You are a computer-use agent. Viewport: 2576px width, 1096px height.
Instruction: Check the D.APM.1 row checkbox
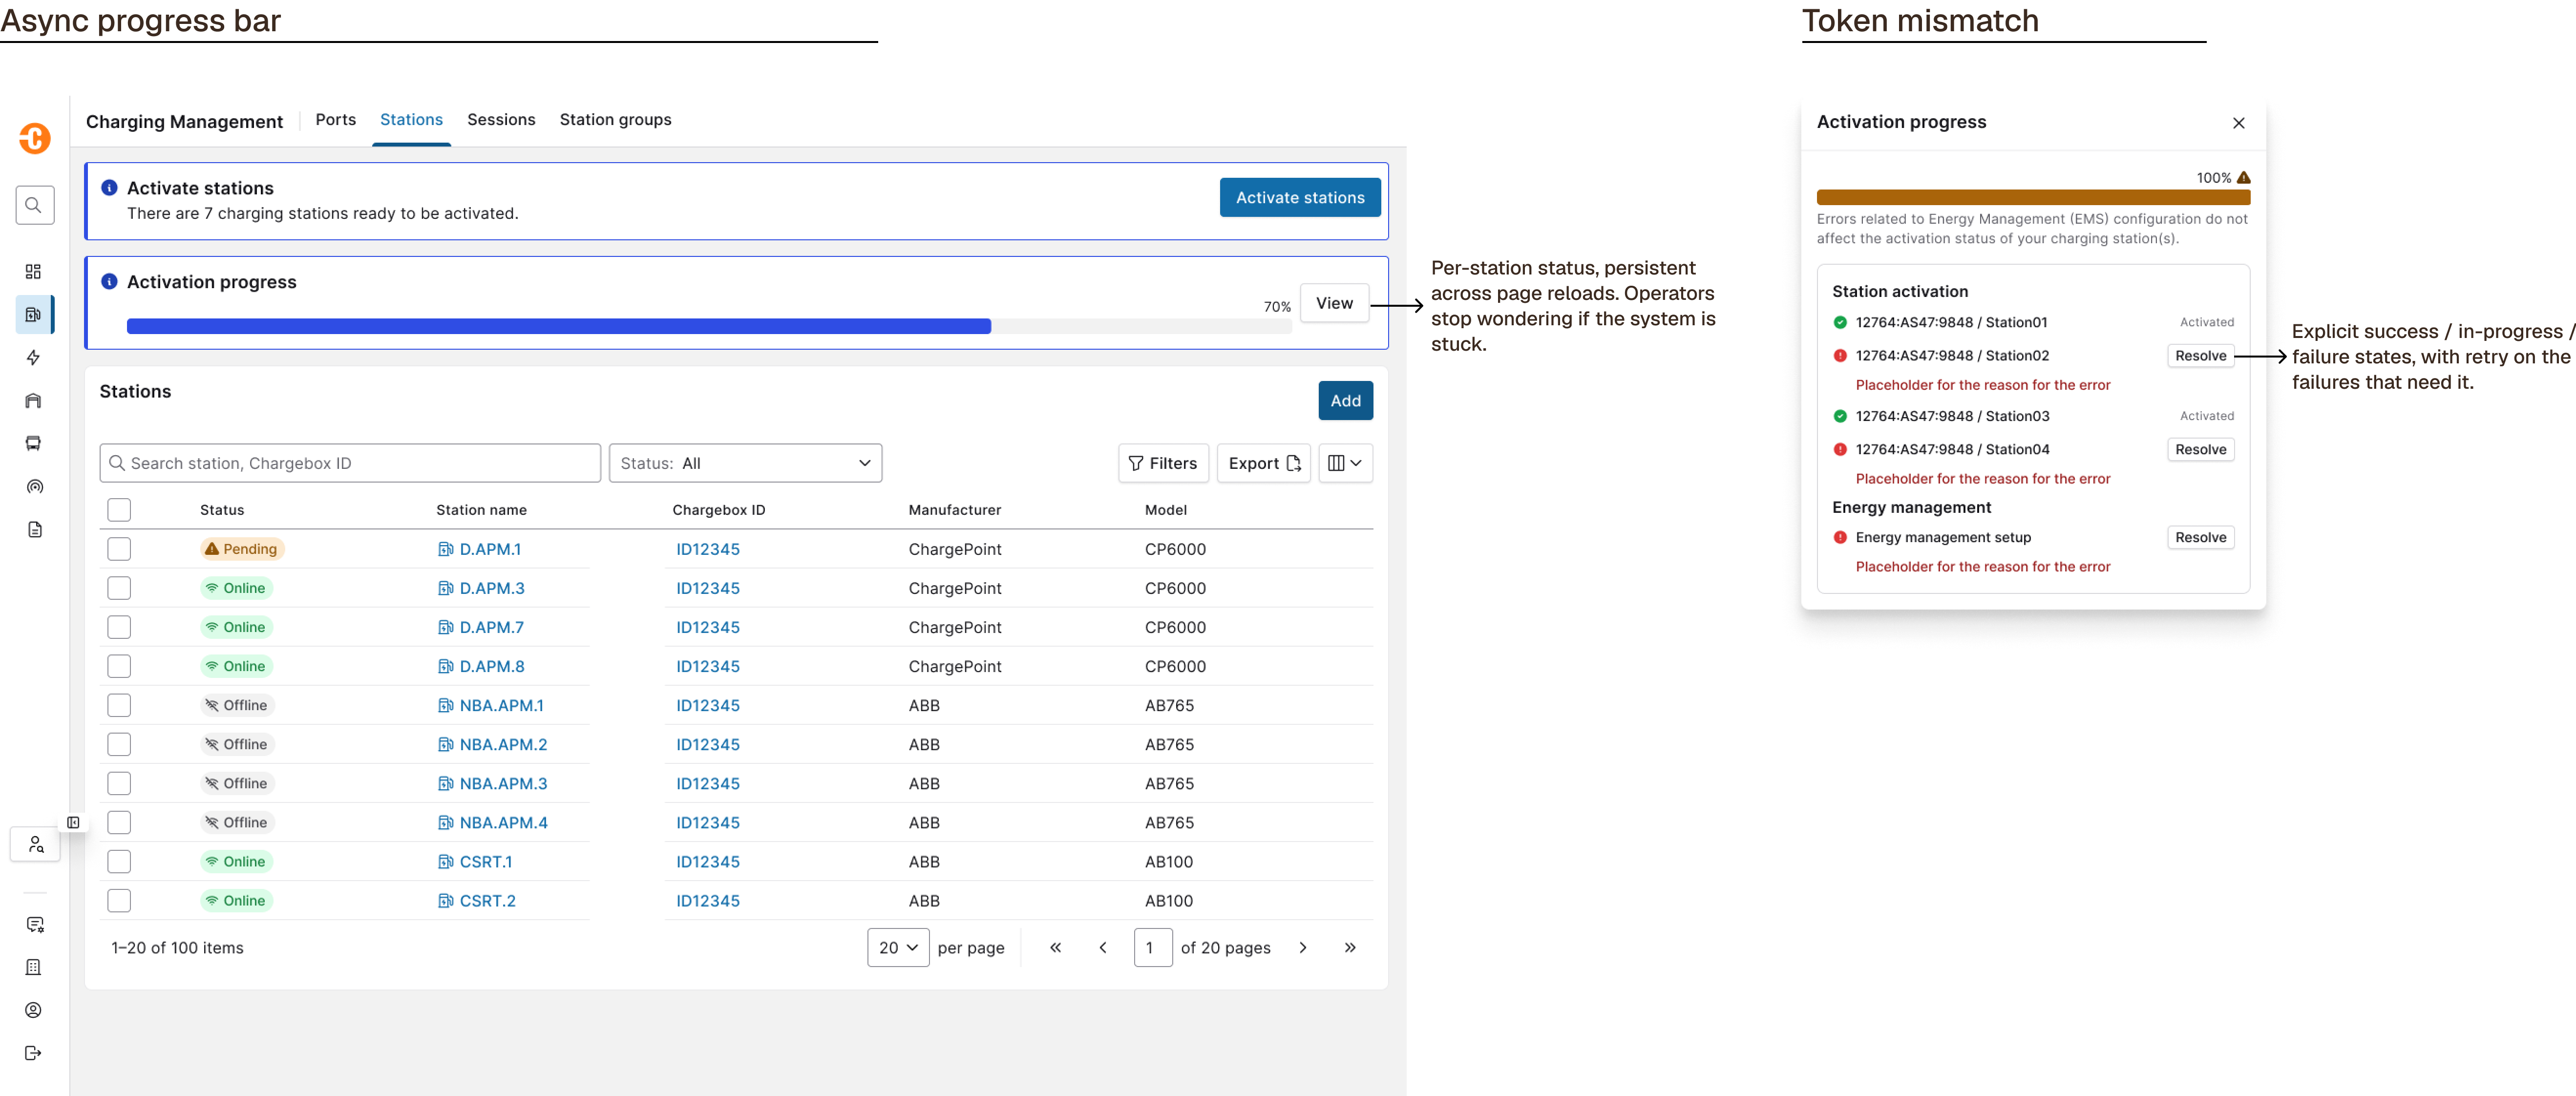[x=119, y=549]
